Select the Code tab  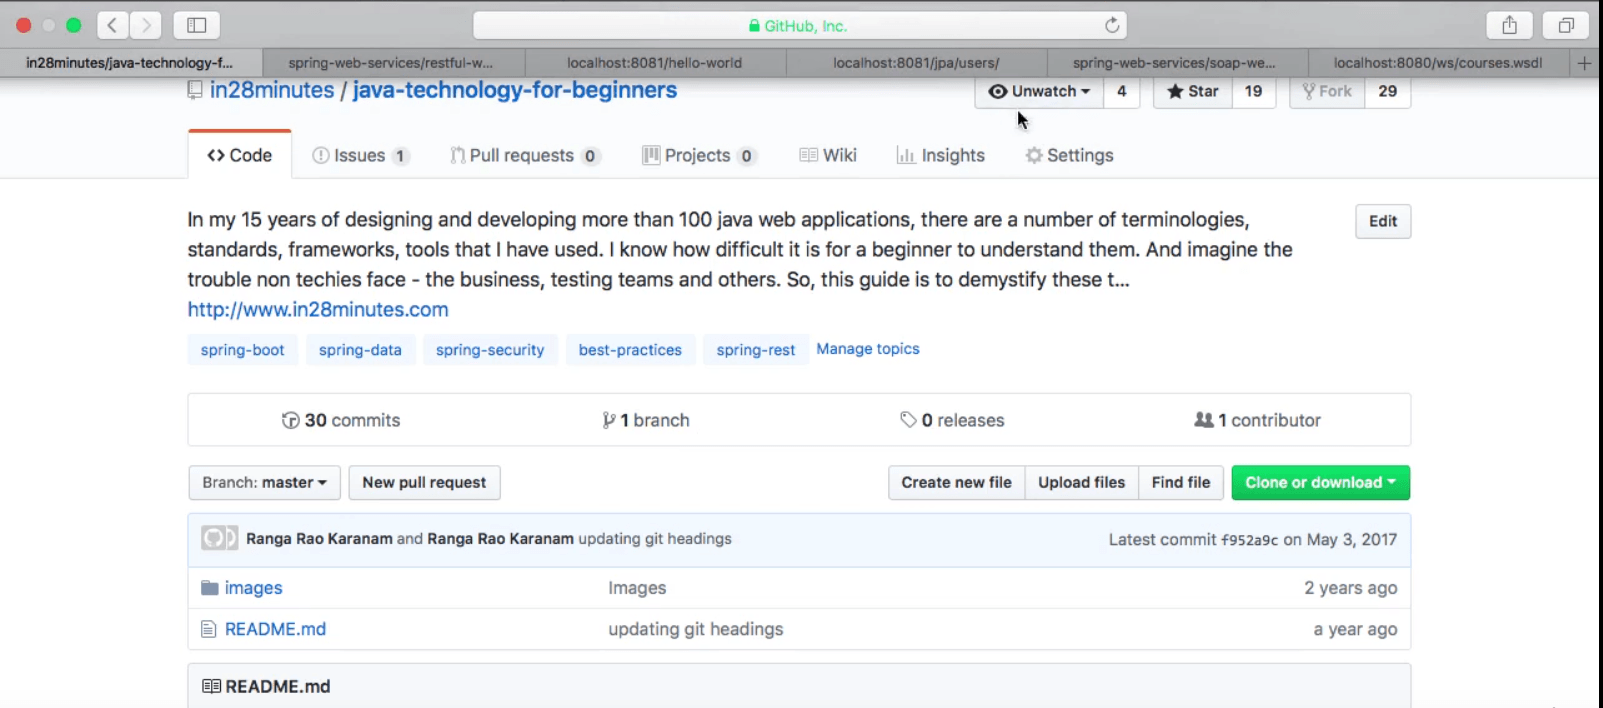tap(240, 155)
